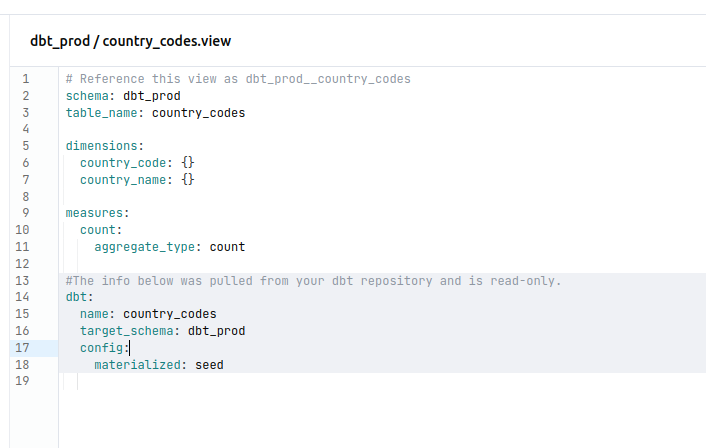Click the 'target_schema' key
This screenshot has height=448, width=706.
[x=129, y=331]
